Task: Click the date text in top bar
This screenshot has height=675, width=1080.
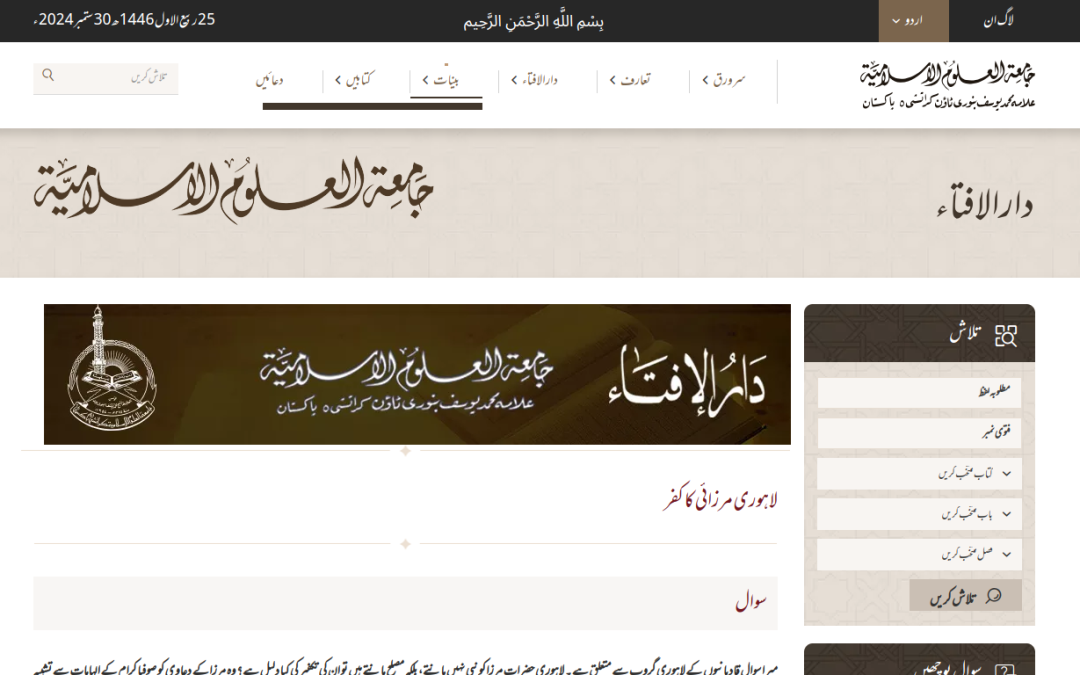Action: (124, 20)
